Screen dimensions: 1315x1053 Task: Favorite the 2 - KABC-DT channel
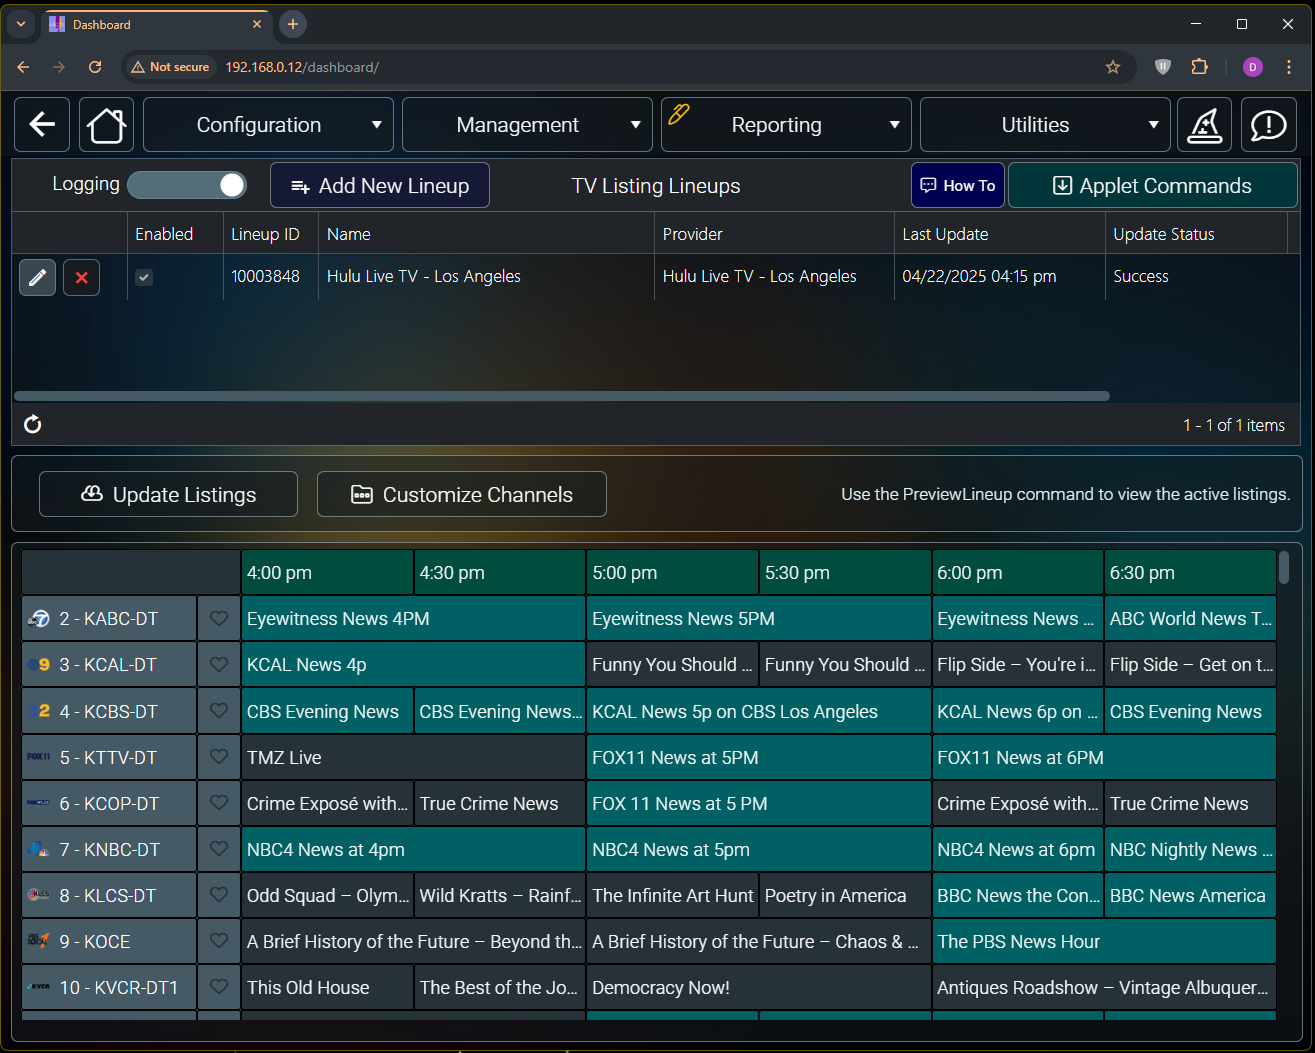coord(219,619)
